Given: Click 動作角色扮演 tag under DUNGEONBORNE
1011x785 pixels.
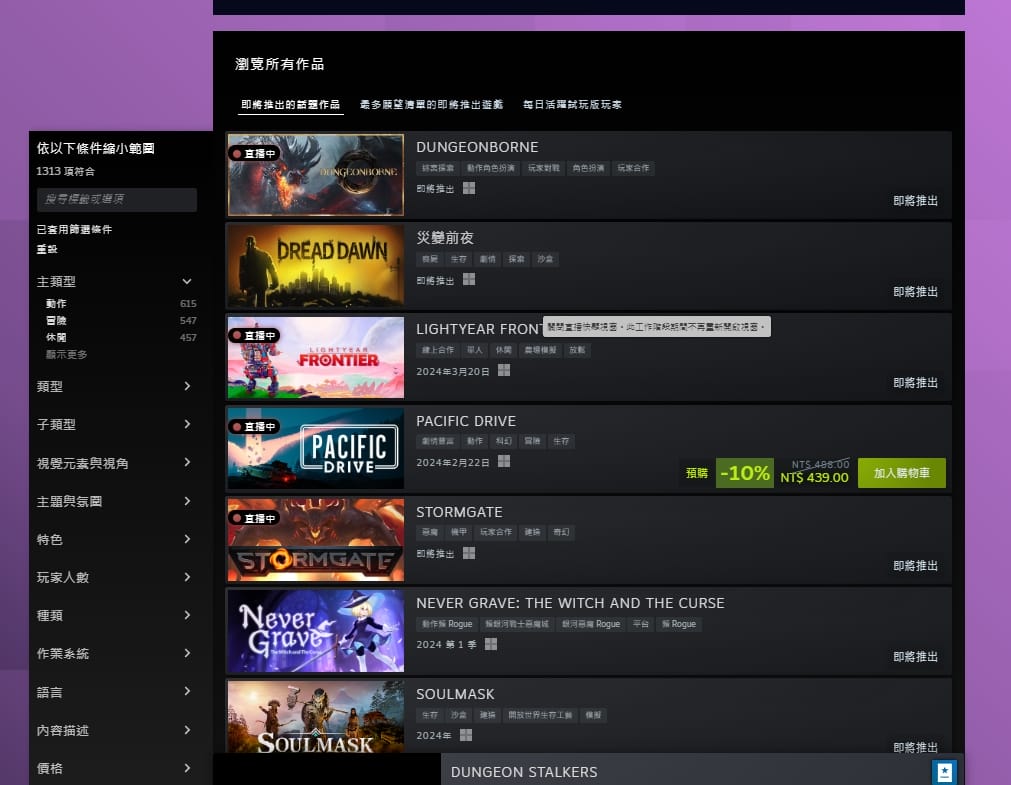Looking at the screenshot, I should tap(491, 168).
